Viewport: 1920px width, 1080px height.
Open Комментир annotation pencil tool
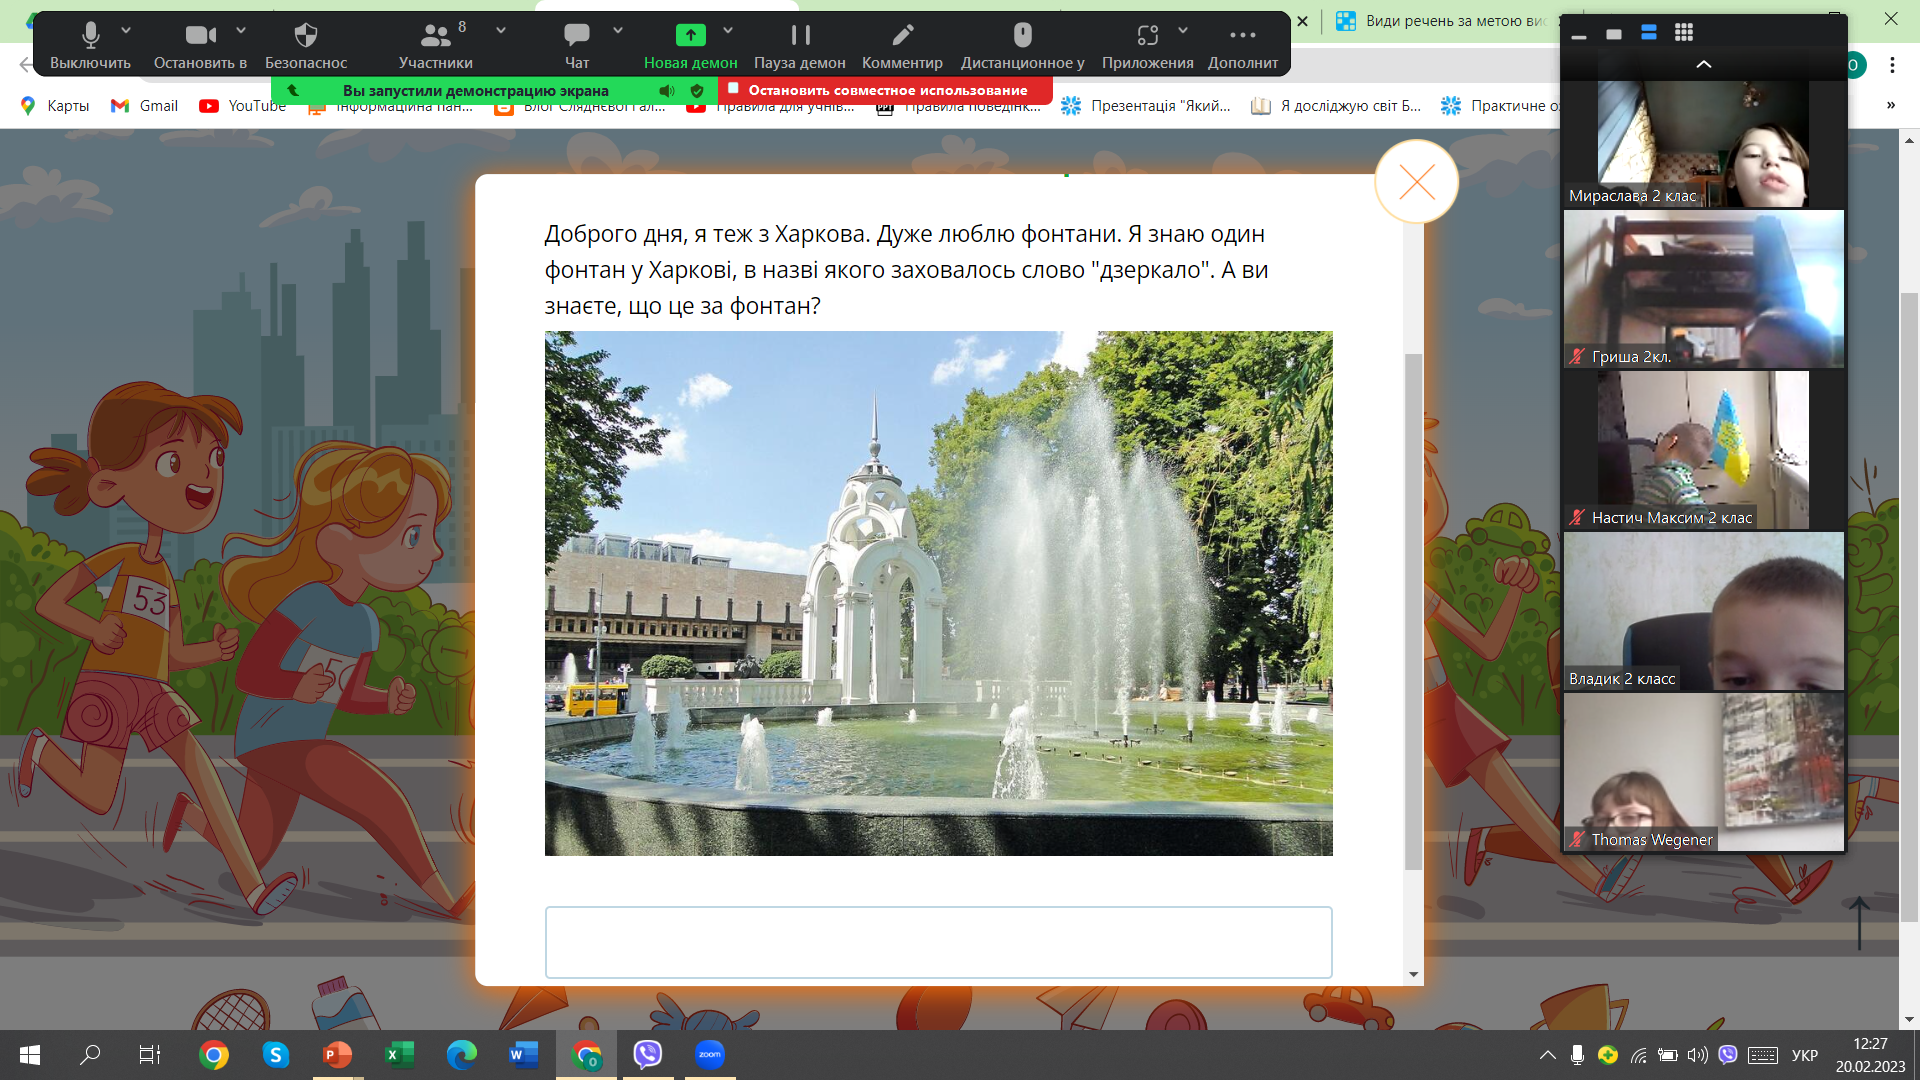point(902,45)
